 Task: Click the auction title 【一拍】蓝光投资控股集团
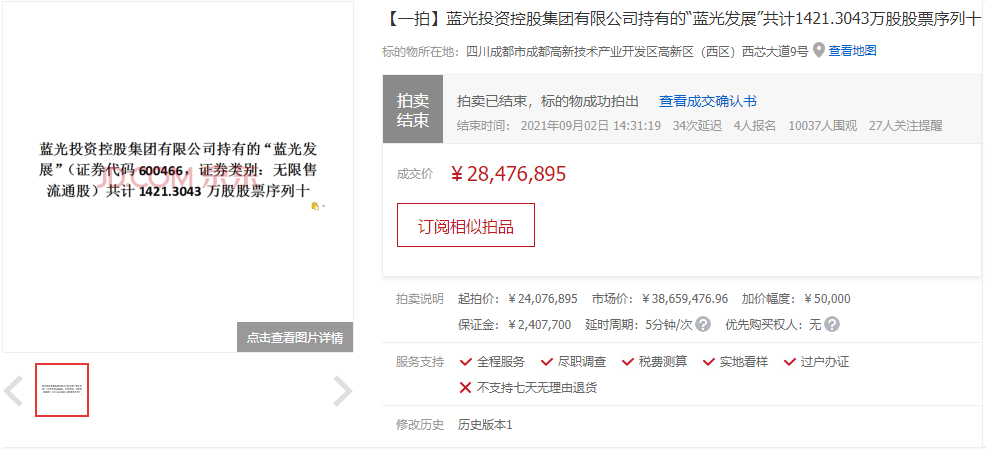681,20
